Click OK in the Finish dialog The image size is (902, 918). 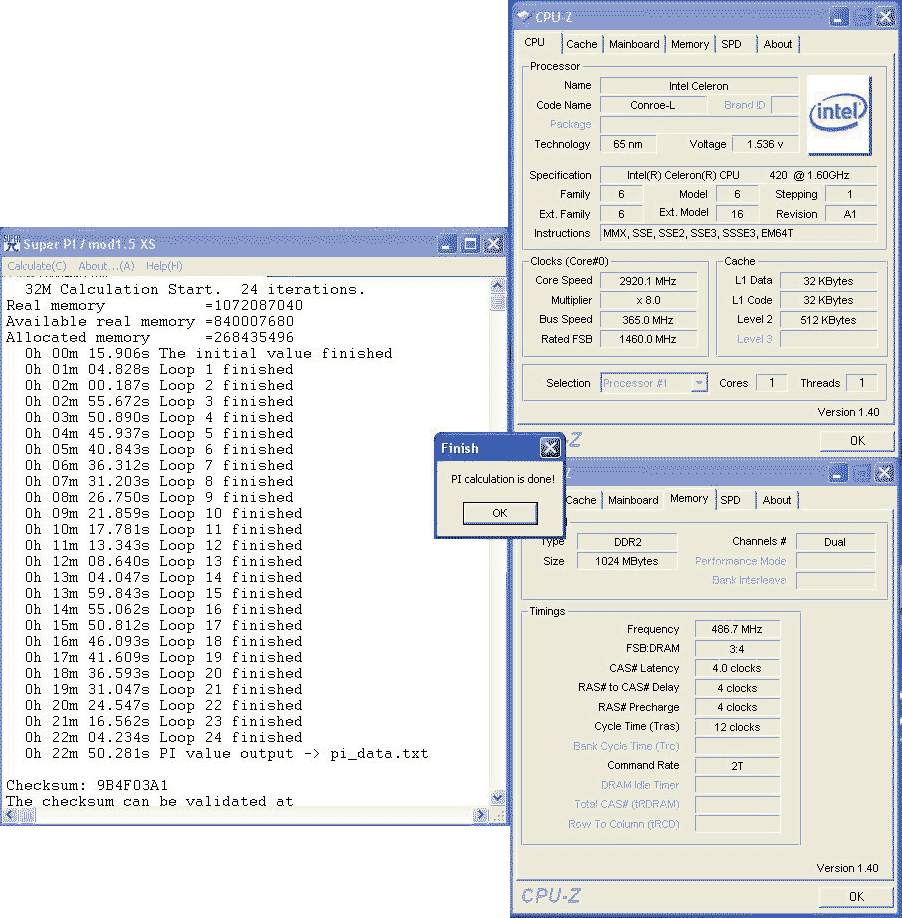tap(500, 513)
